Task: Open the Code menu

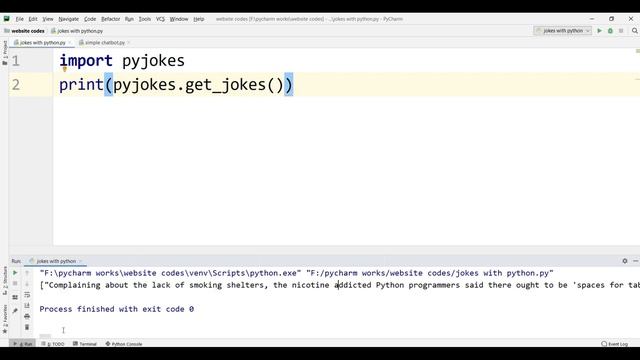Action: click(x=90, y=19)
